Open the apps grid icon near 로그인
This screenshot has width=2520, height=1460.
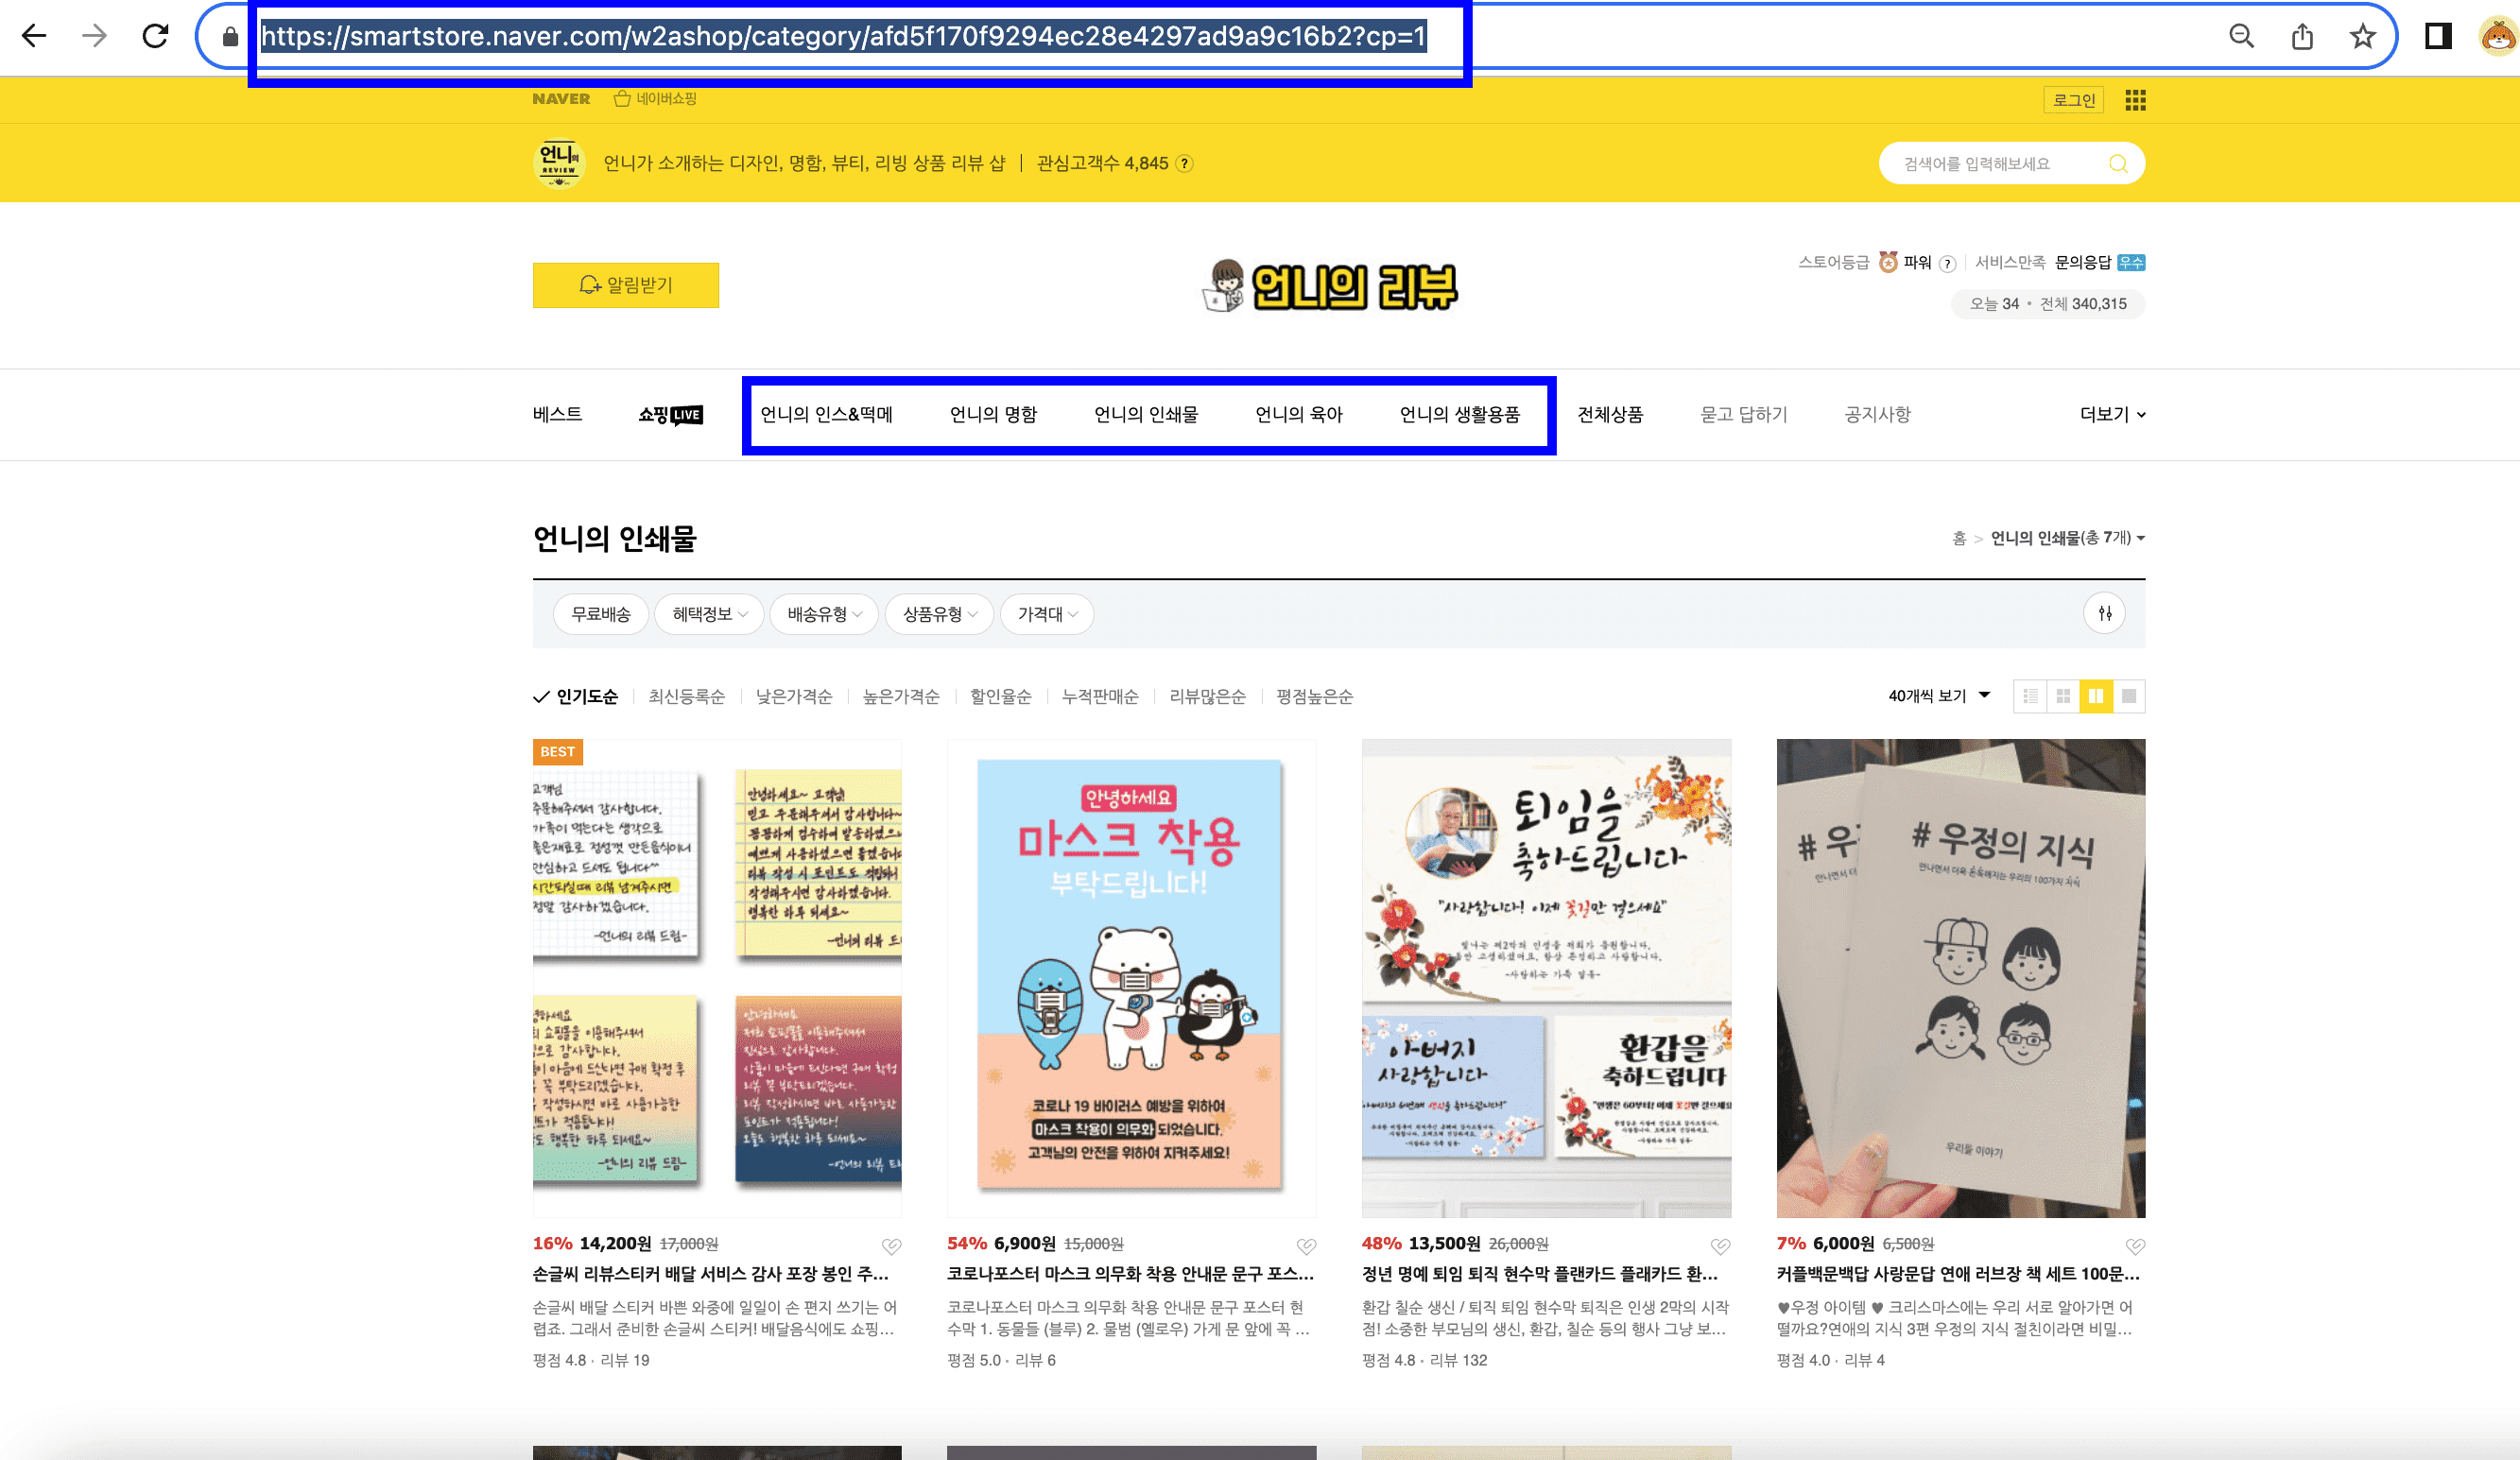coord(2135,100)
